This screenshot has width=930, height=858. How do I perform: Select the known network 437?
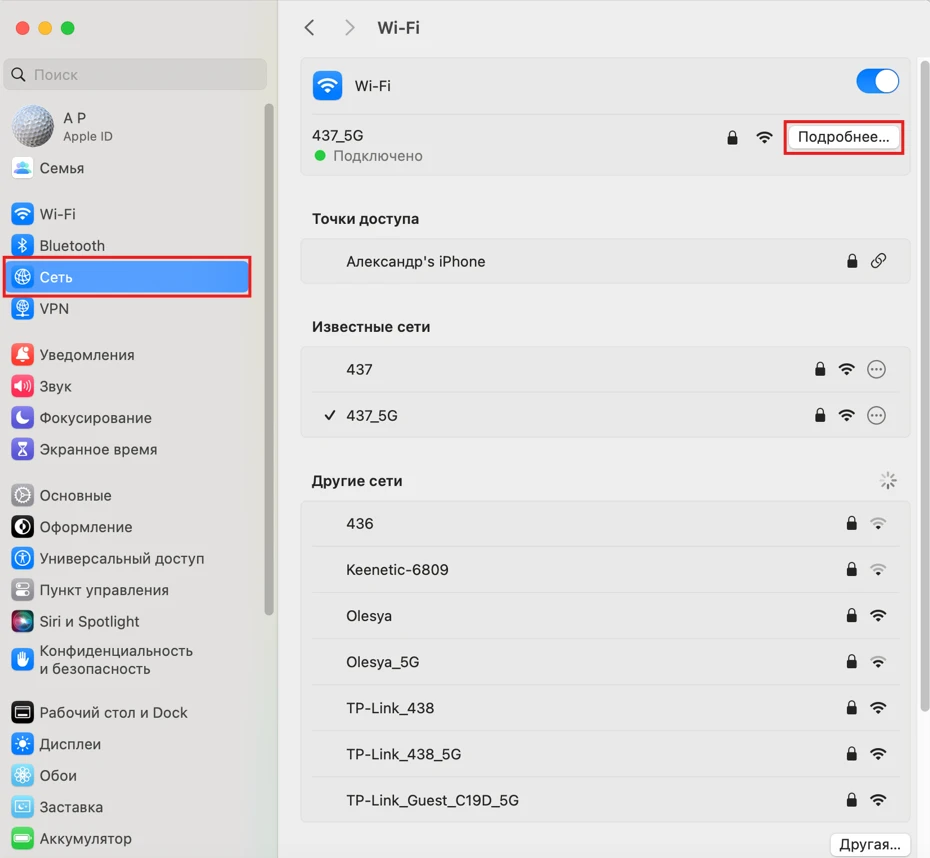coord(605,369)
